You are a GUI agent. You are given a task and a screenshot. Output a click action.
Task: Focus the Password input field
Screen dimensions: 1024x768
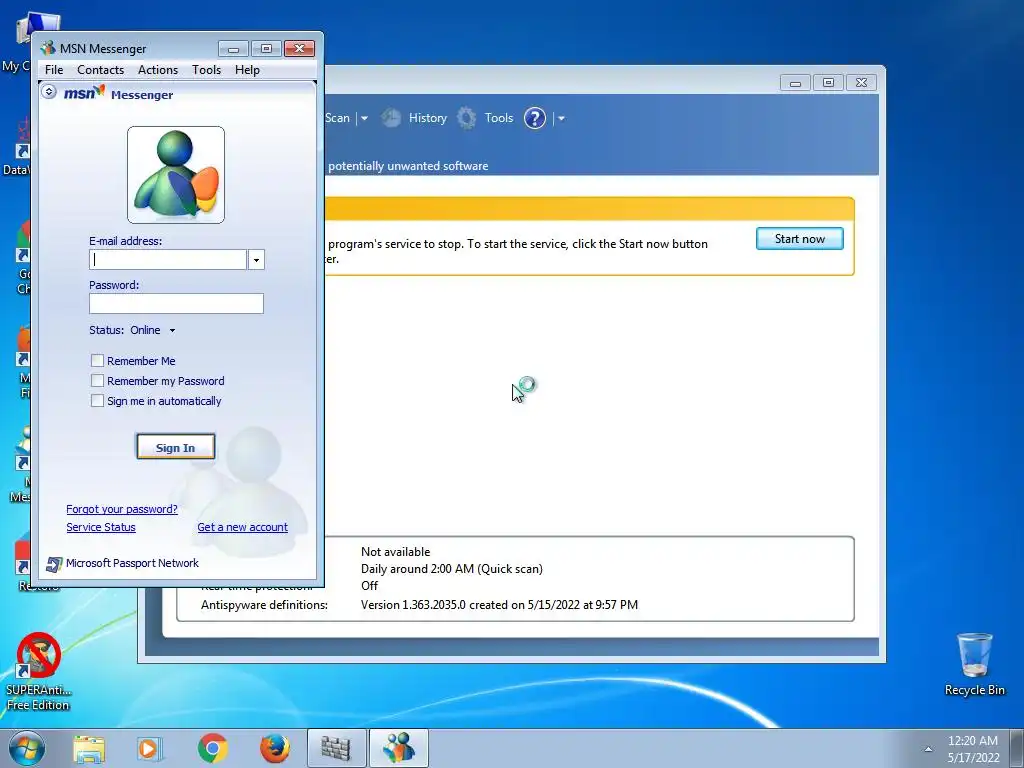[176, 304]
